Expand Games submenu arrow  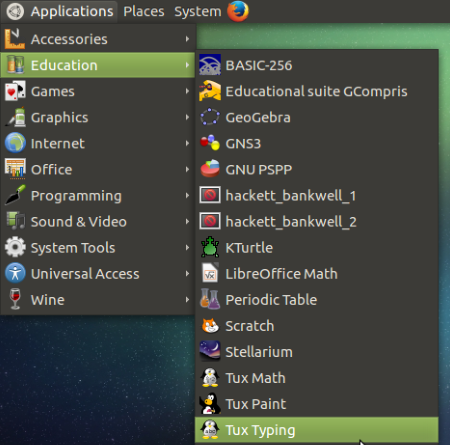pos(187,91)
